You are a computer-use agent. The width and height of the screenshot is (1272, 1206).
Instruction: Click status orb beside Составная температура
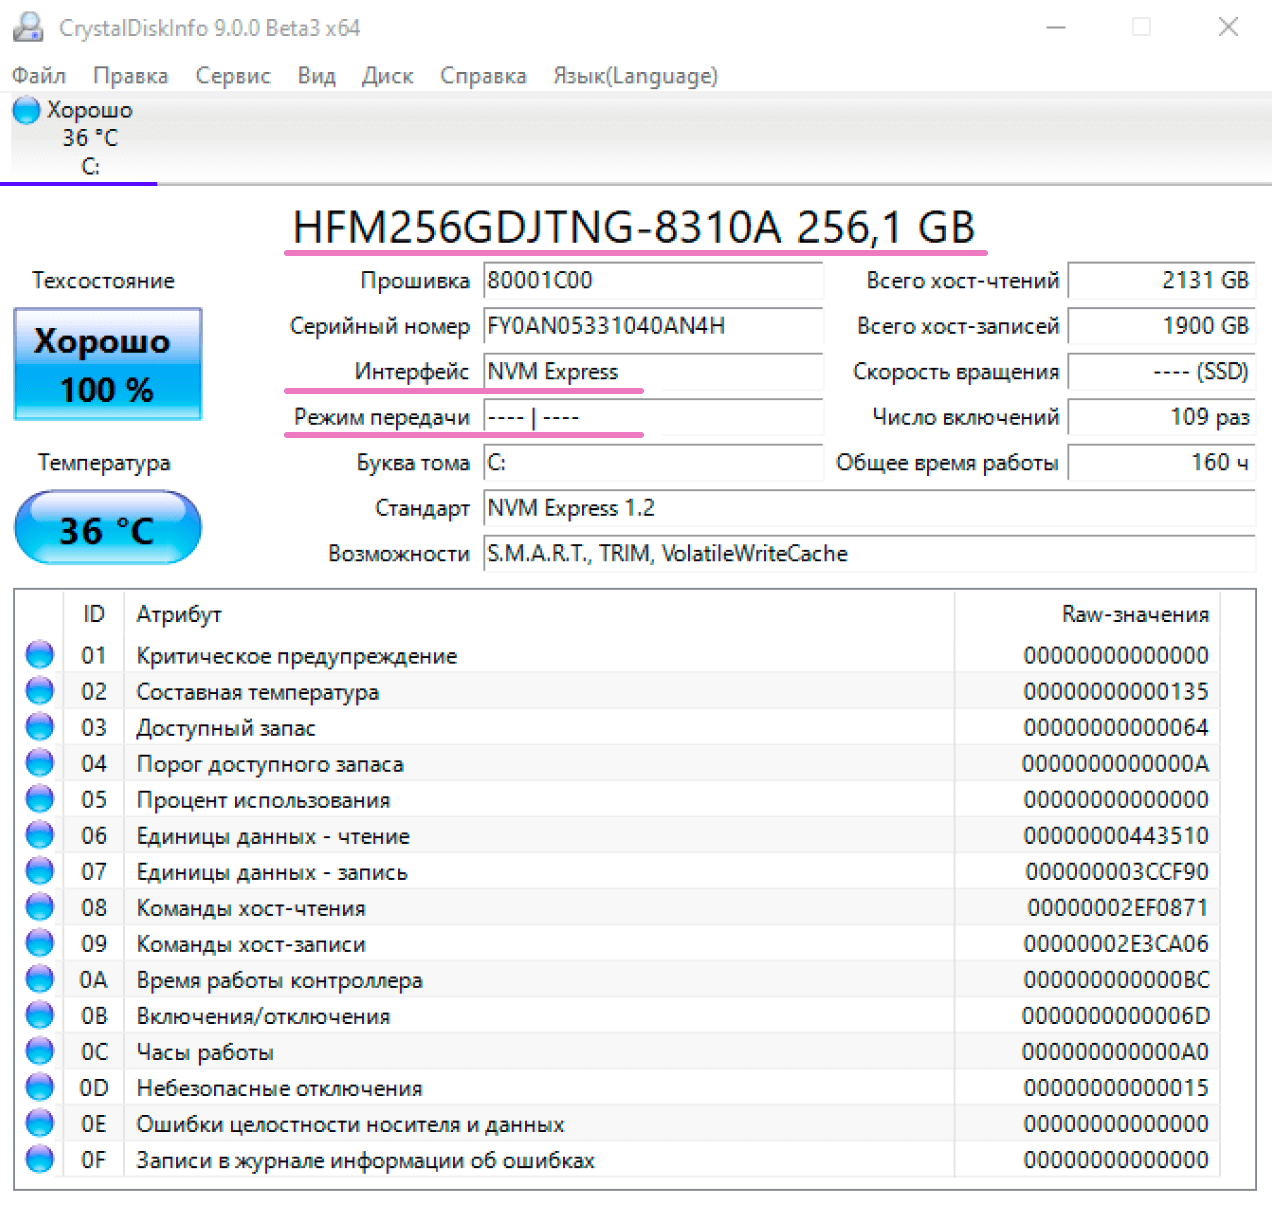[x=40, y=691]
